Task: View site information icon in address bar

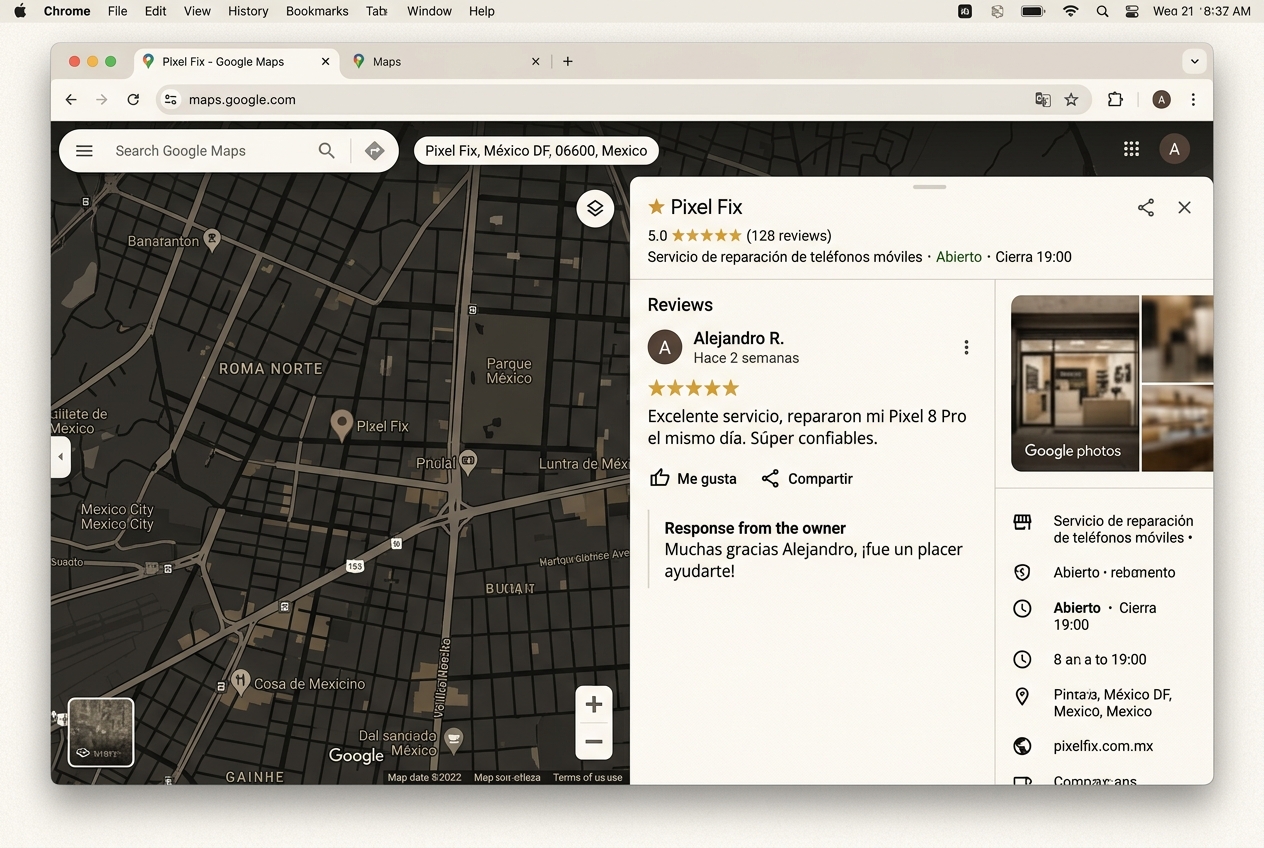Action: [x=171, y=99]
